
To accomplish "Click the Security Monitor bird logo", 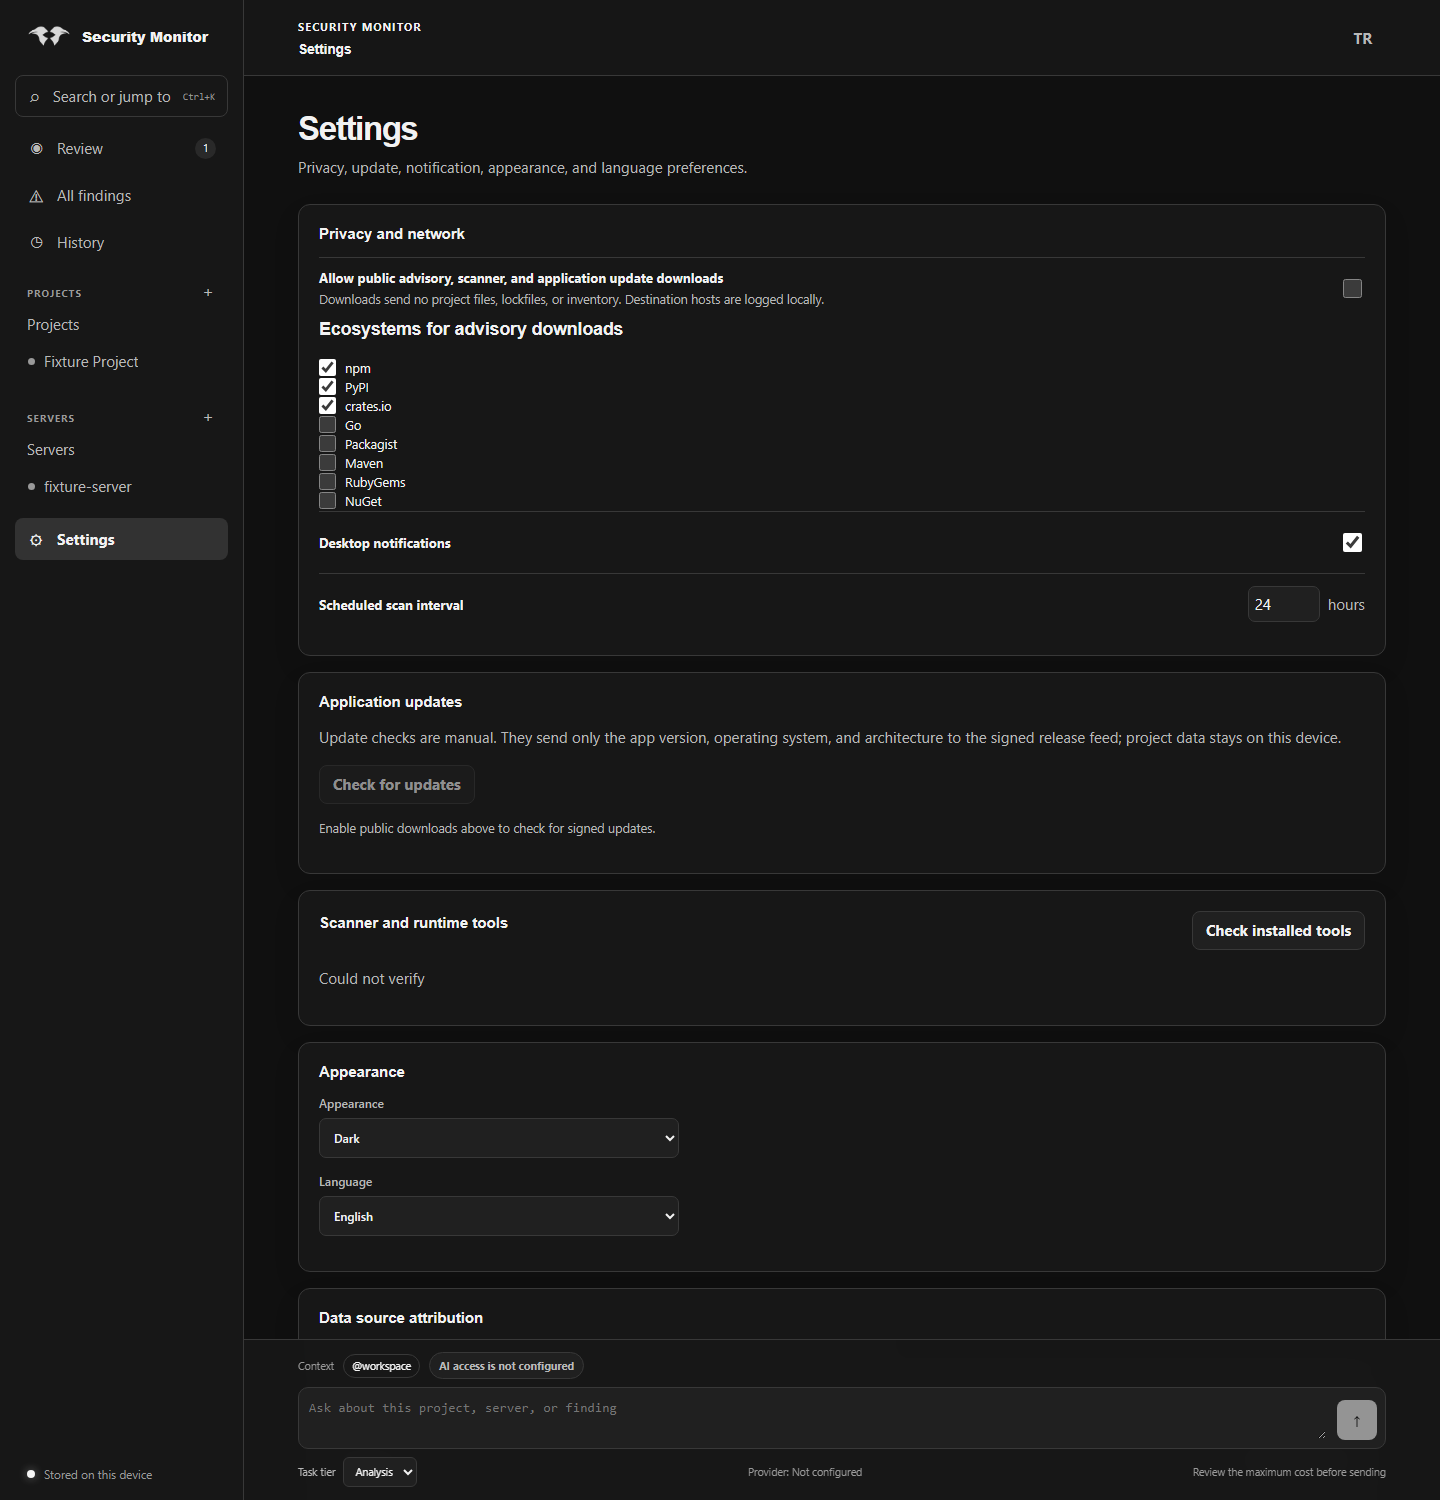I will tap(49, 36).
